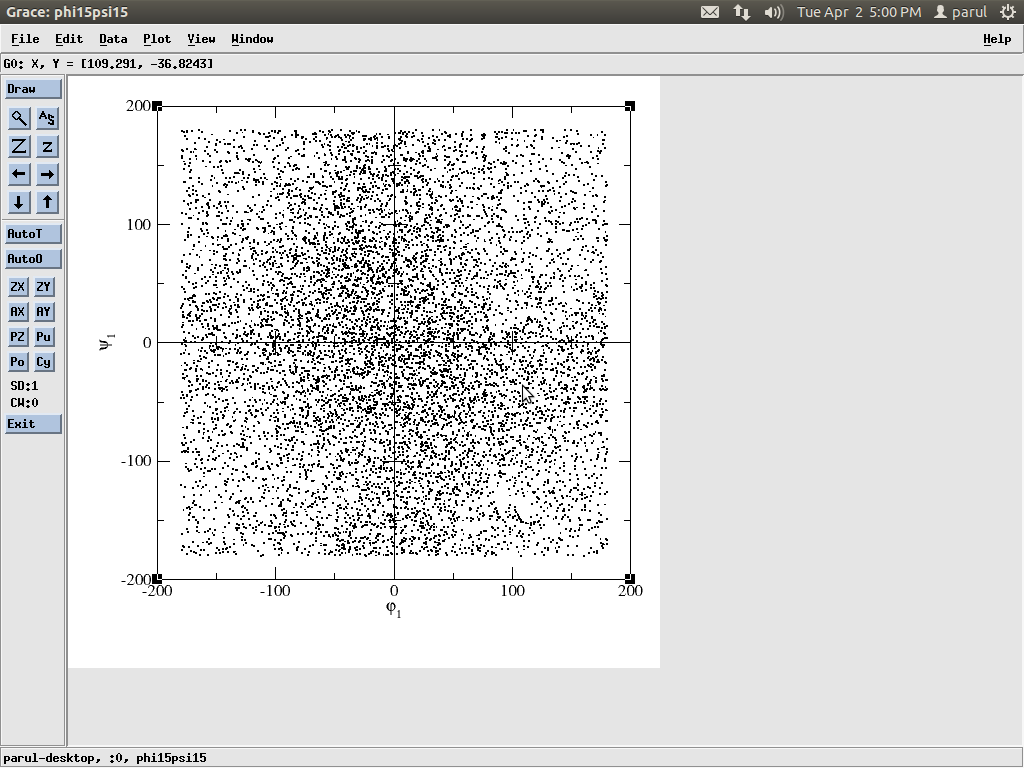Click the large Z zoom-in icon
1024x768 pixels.
point(19,146)
